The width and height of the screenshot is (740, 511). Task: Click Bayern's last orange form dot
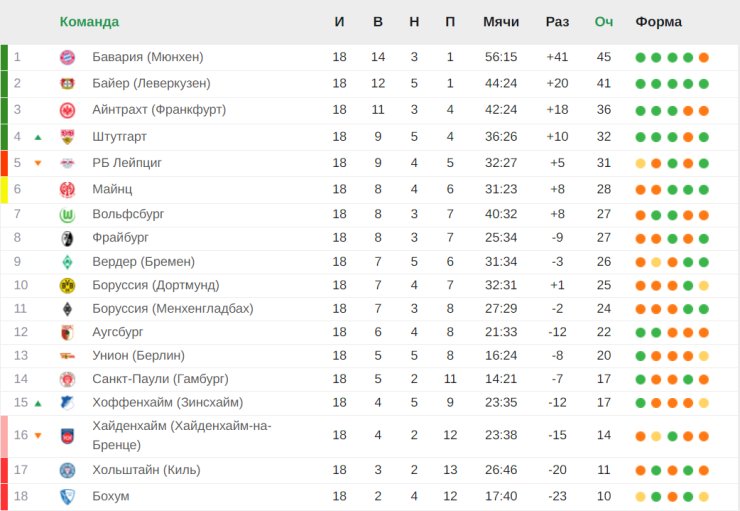tap(704, 58)
